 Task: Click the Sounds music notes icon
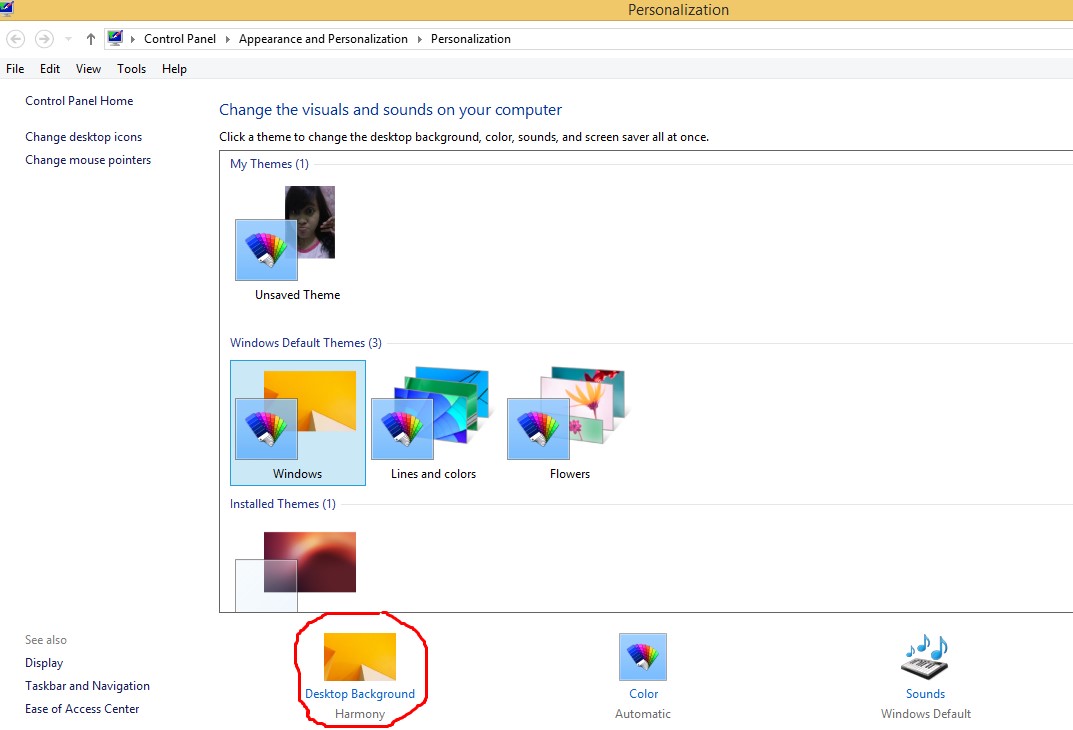[x=925, y=657]
